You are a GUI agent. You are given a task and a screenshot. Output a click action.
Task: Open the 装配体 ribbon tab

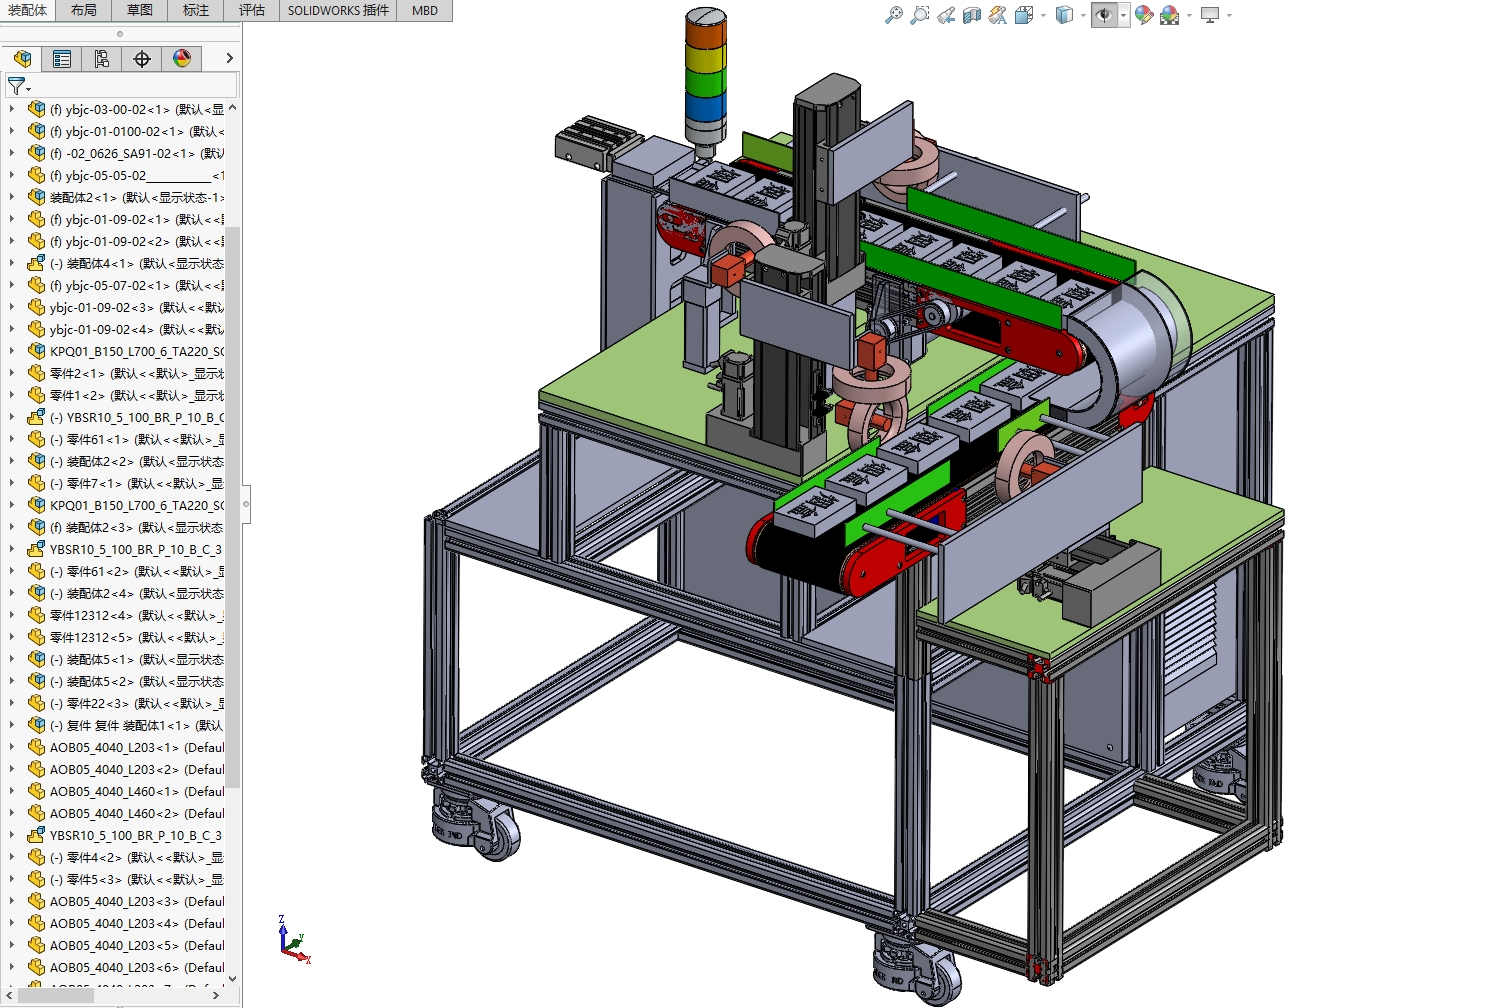28,10
